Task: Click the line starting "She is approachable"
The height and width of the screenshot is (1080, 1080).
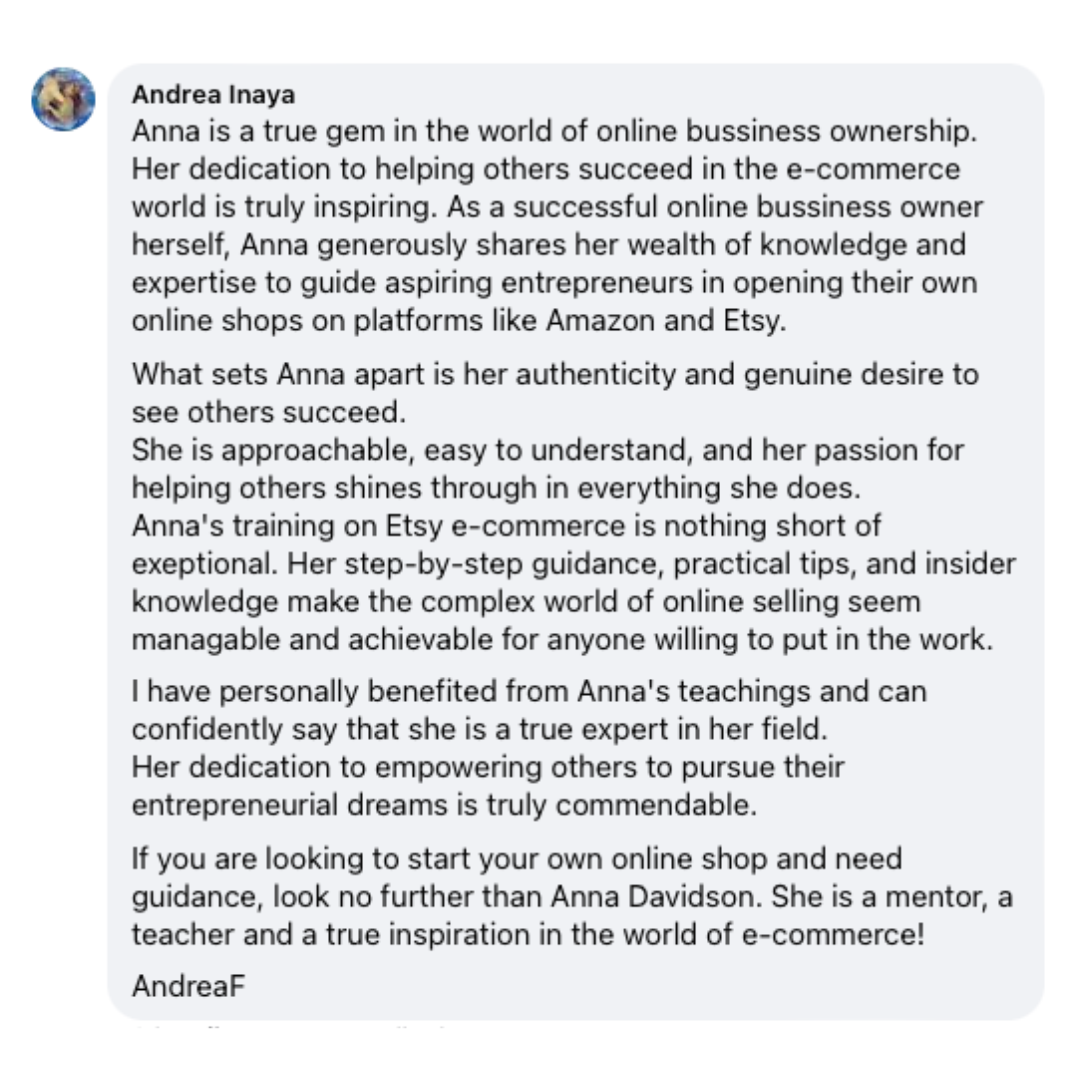Action: point(548,450)
